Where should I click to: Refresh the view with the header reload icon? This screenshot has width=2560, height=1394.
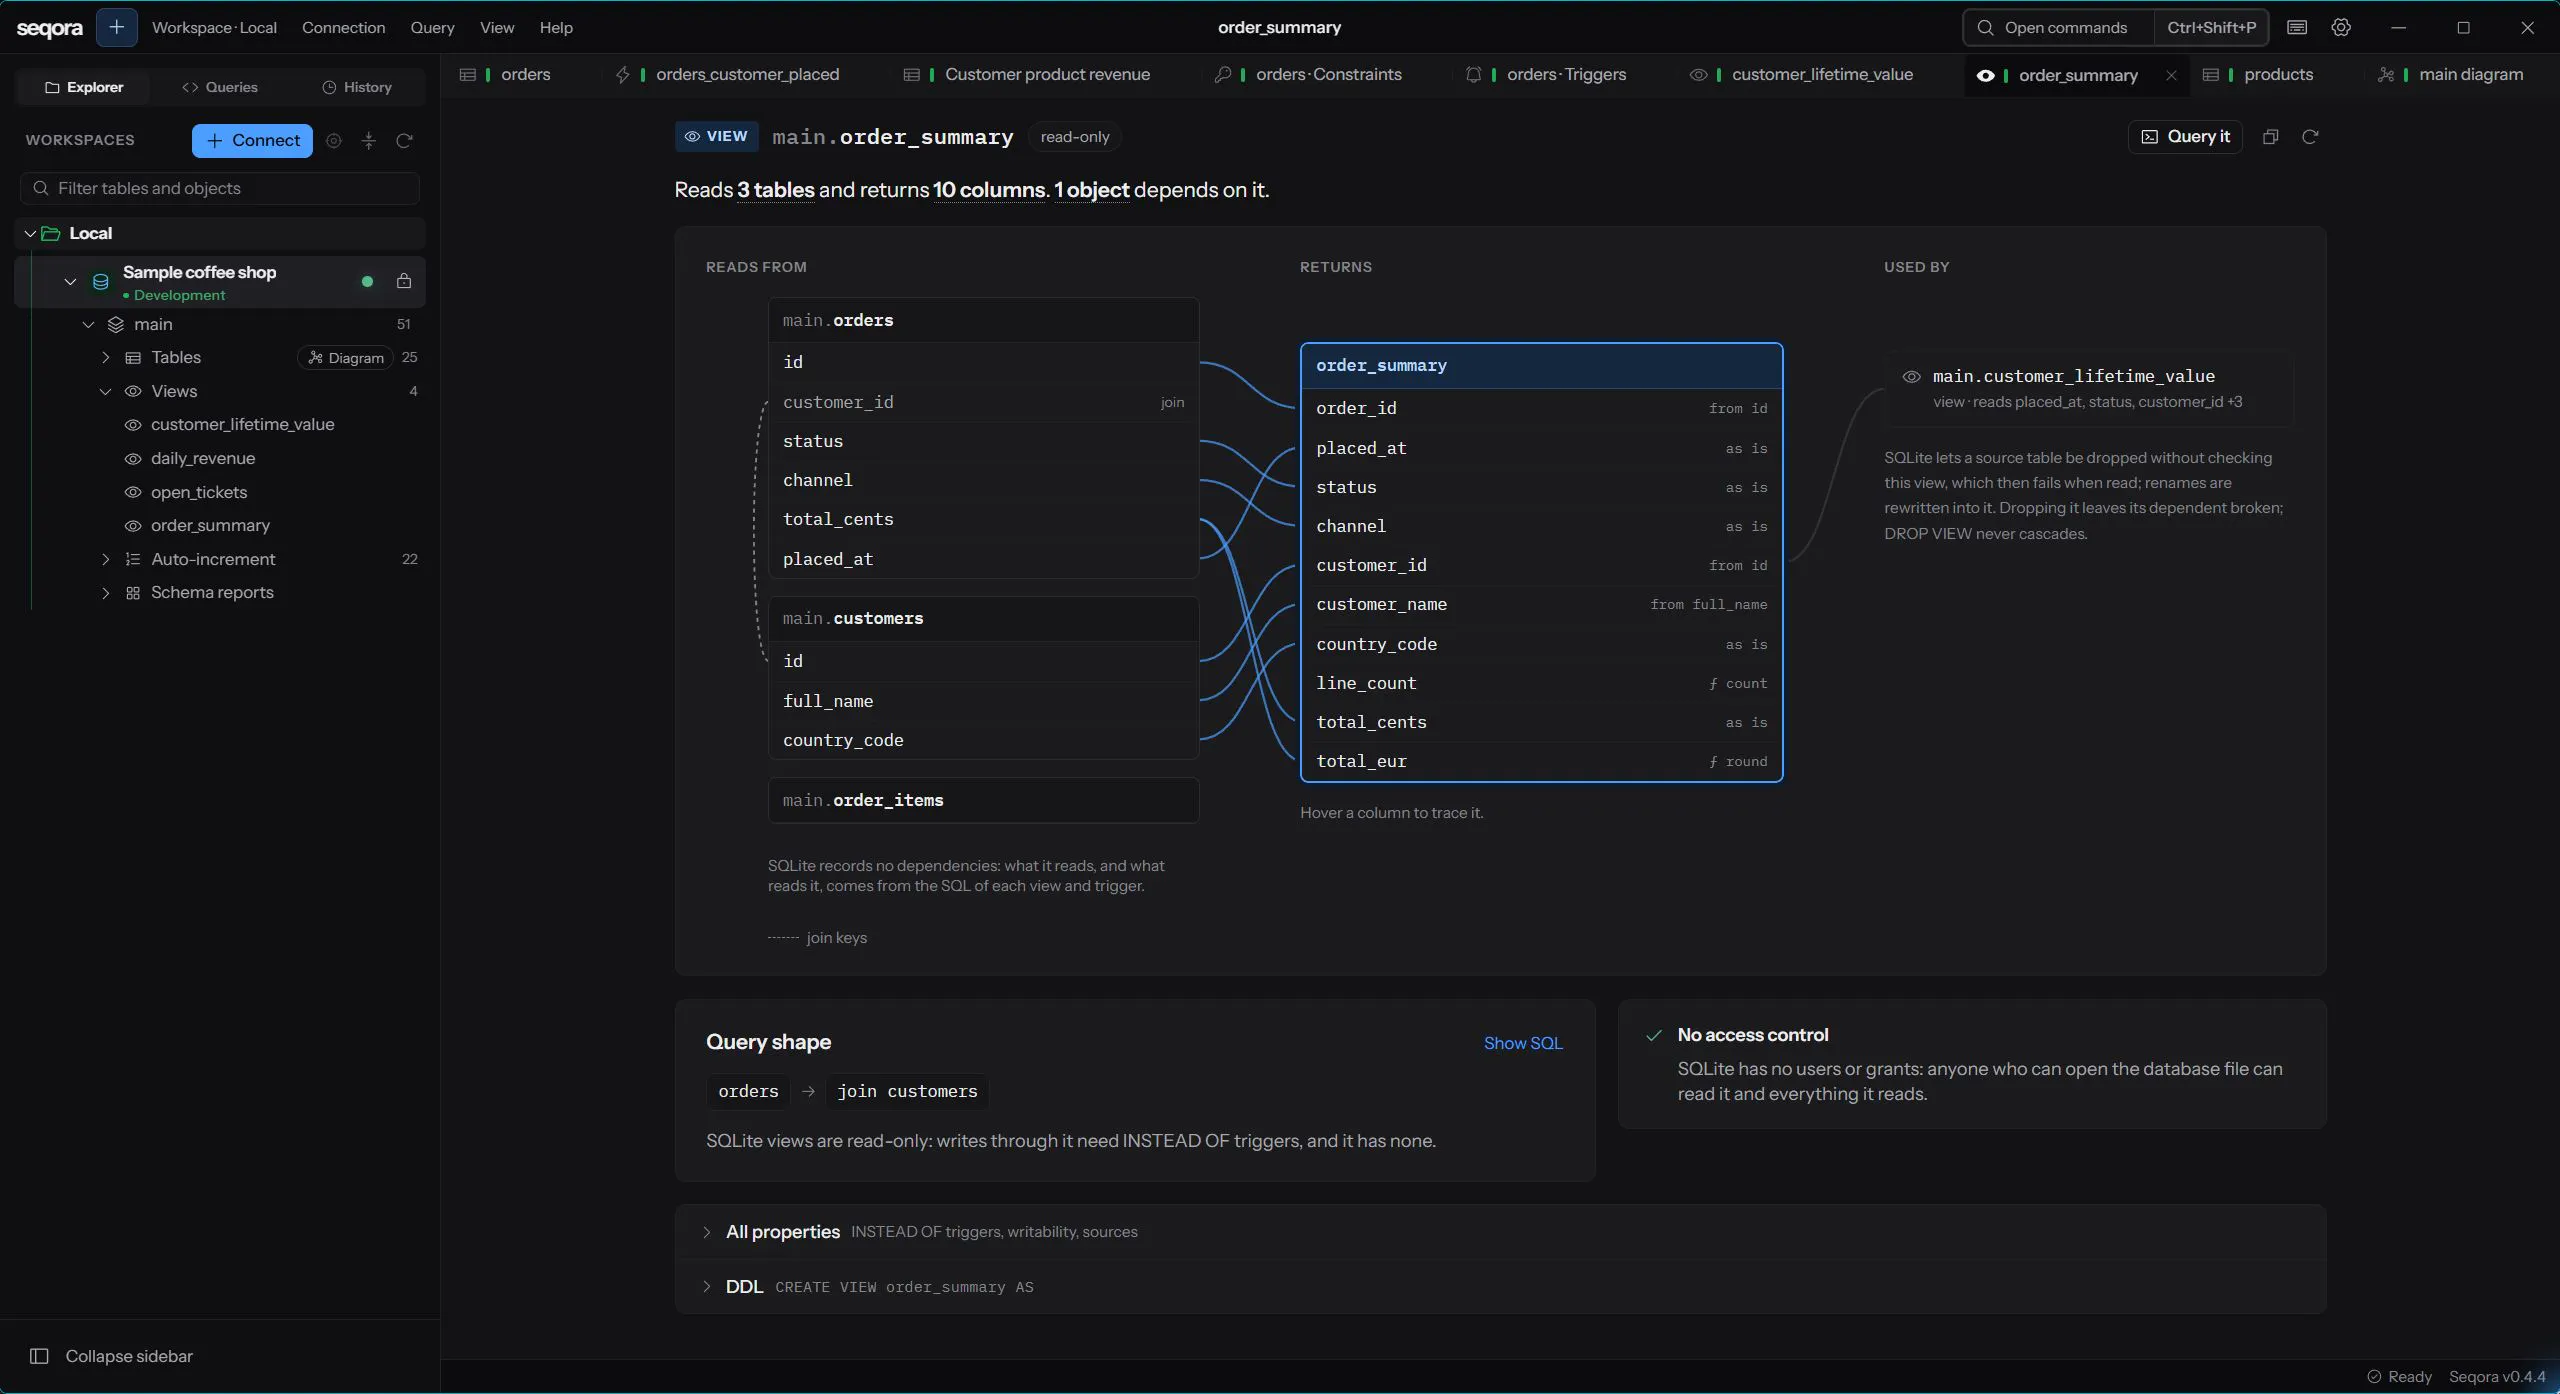(2310, 137)
